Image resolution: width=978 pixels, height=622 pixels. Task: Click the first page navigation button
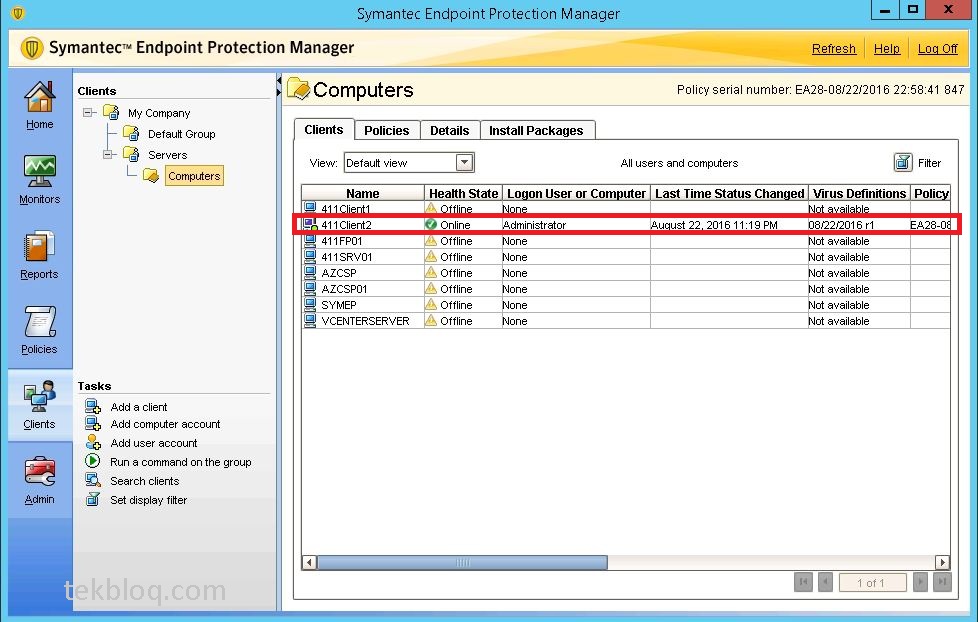(x=803, y=582)
